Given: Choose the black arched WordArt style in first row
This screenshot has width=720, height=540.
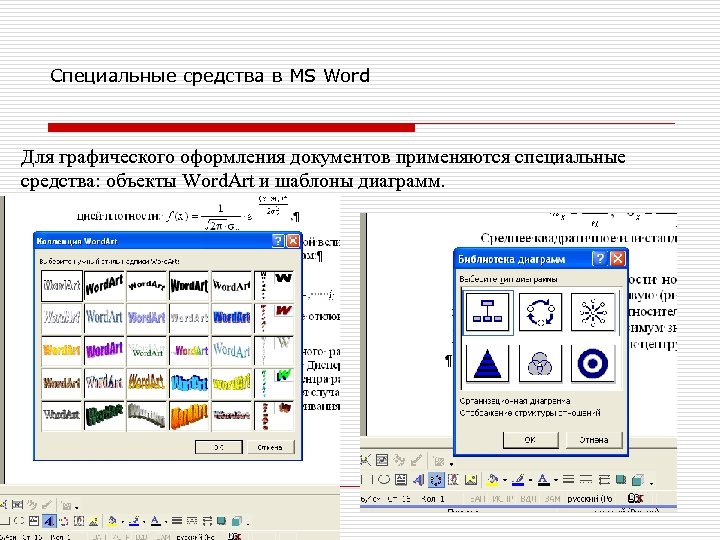Looking at the screenshot, I should (x=146, y=286).
